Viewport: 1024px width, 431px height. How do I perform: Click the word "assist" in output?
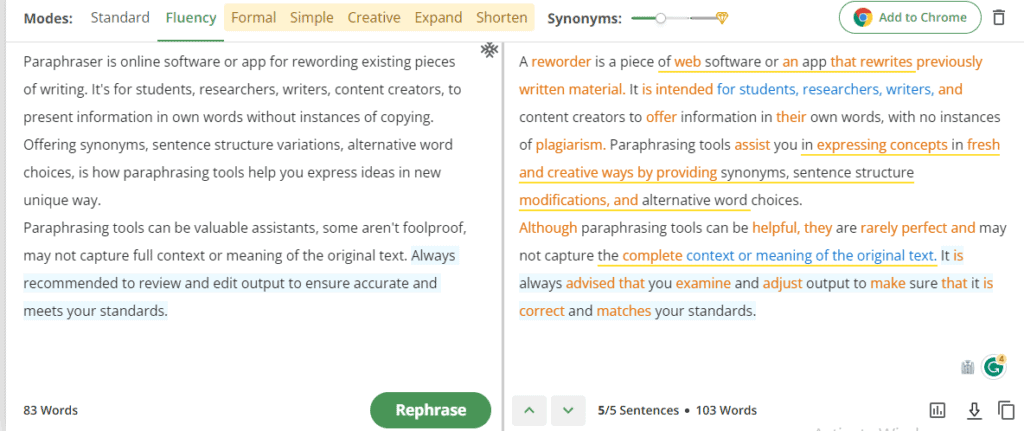(x=752, y=144)
